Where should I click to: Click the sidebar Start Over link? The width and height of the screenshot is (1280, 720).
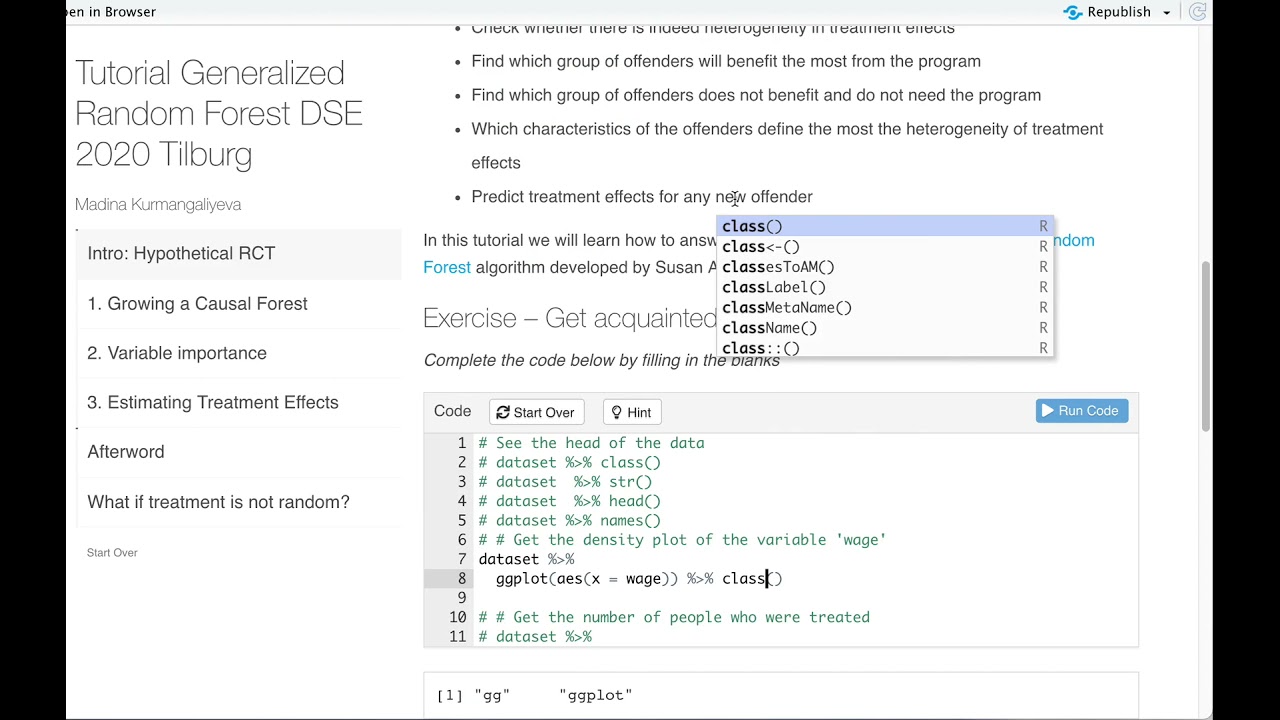(112, 552)
